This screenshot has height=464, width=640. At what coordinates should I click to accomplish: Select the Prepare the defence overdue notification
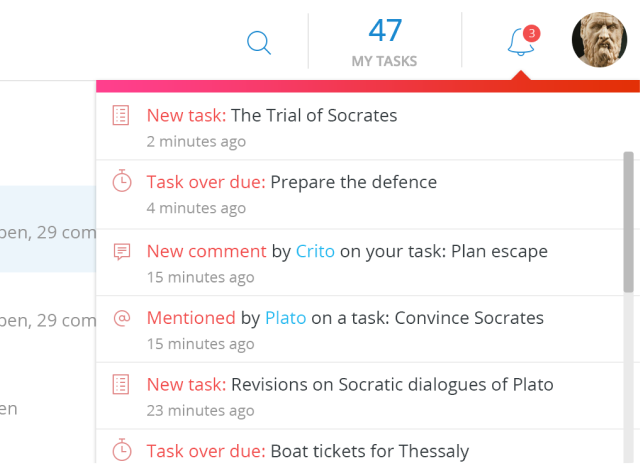tap(353, 182)
